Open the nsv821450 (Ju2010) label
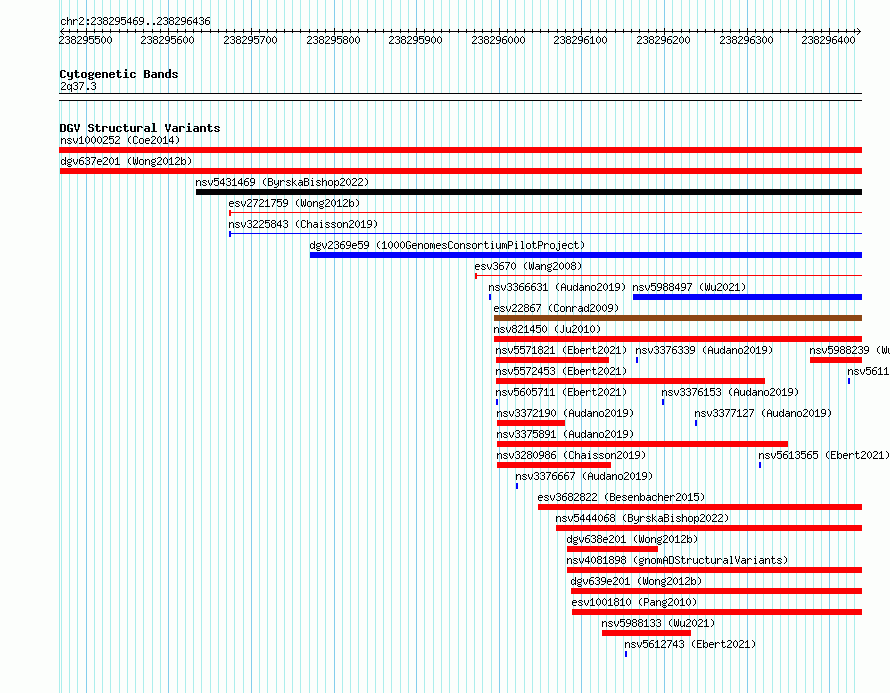The height and width of the screenshot is (693, 890). [x=547, y=329]
